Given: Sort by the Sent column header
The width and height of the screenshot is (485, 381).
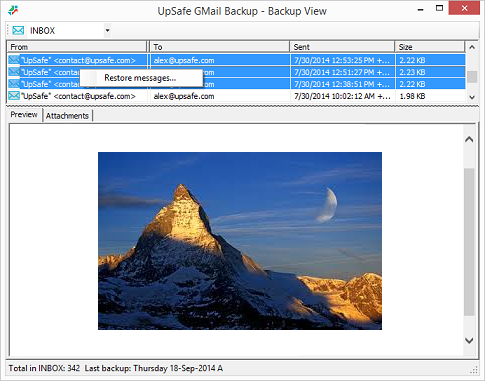Looking at the screenshot, I should (342, 47).
